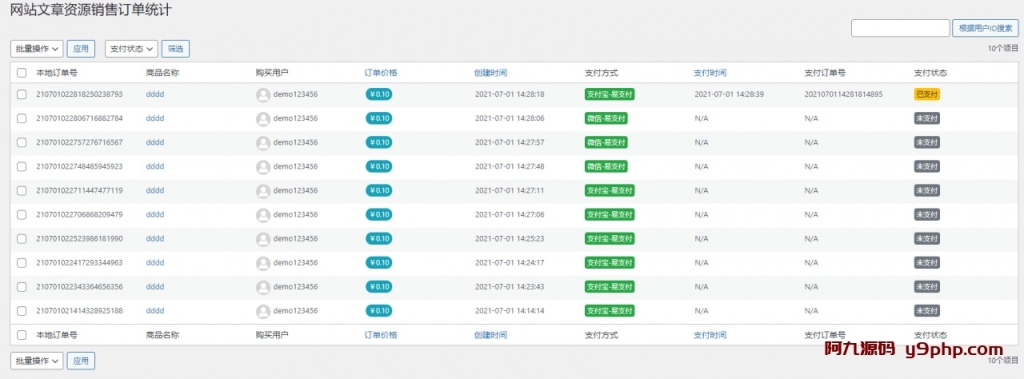Select checkbox for order ending in 477119
The height and width of the screenshot is (379, 1024).
click(22, 191)
